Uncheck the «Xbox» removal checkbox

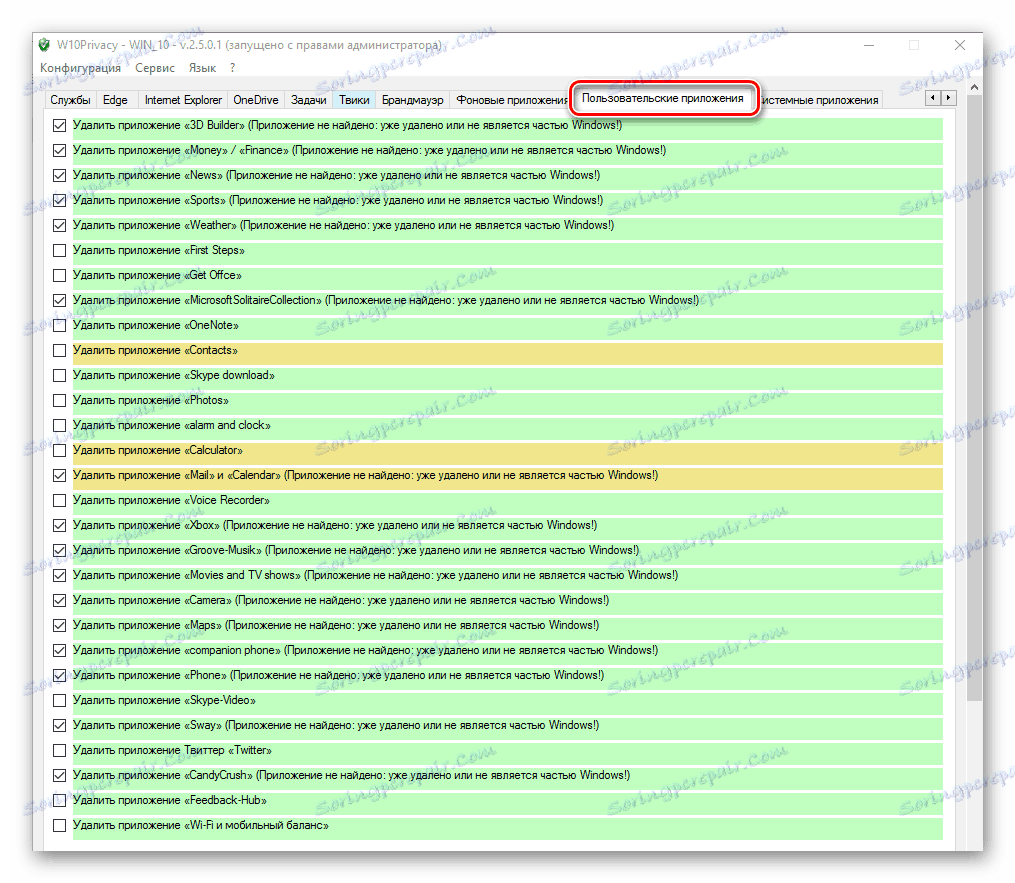60,526
